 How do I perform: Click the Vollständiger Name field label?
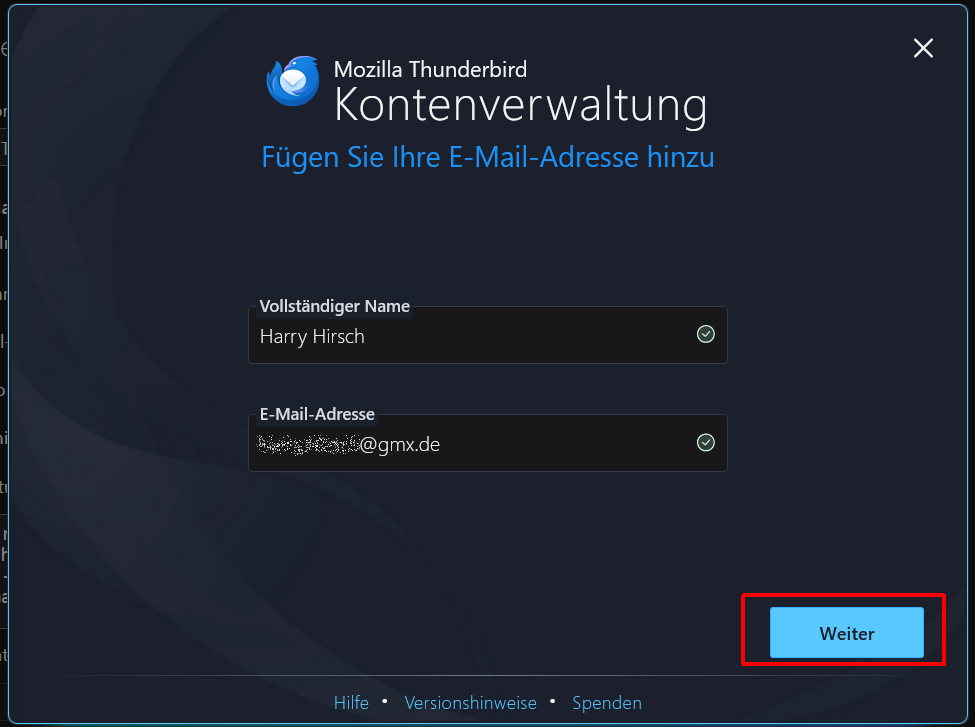pyautogui.click(x=335, y=306)
